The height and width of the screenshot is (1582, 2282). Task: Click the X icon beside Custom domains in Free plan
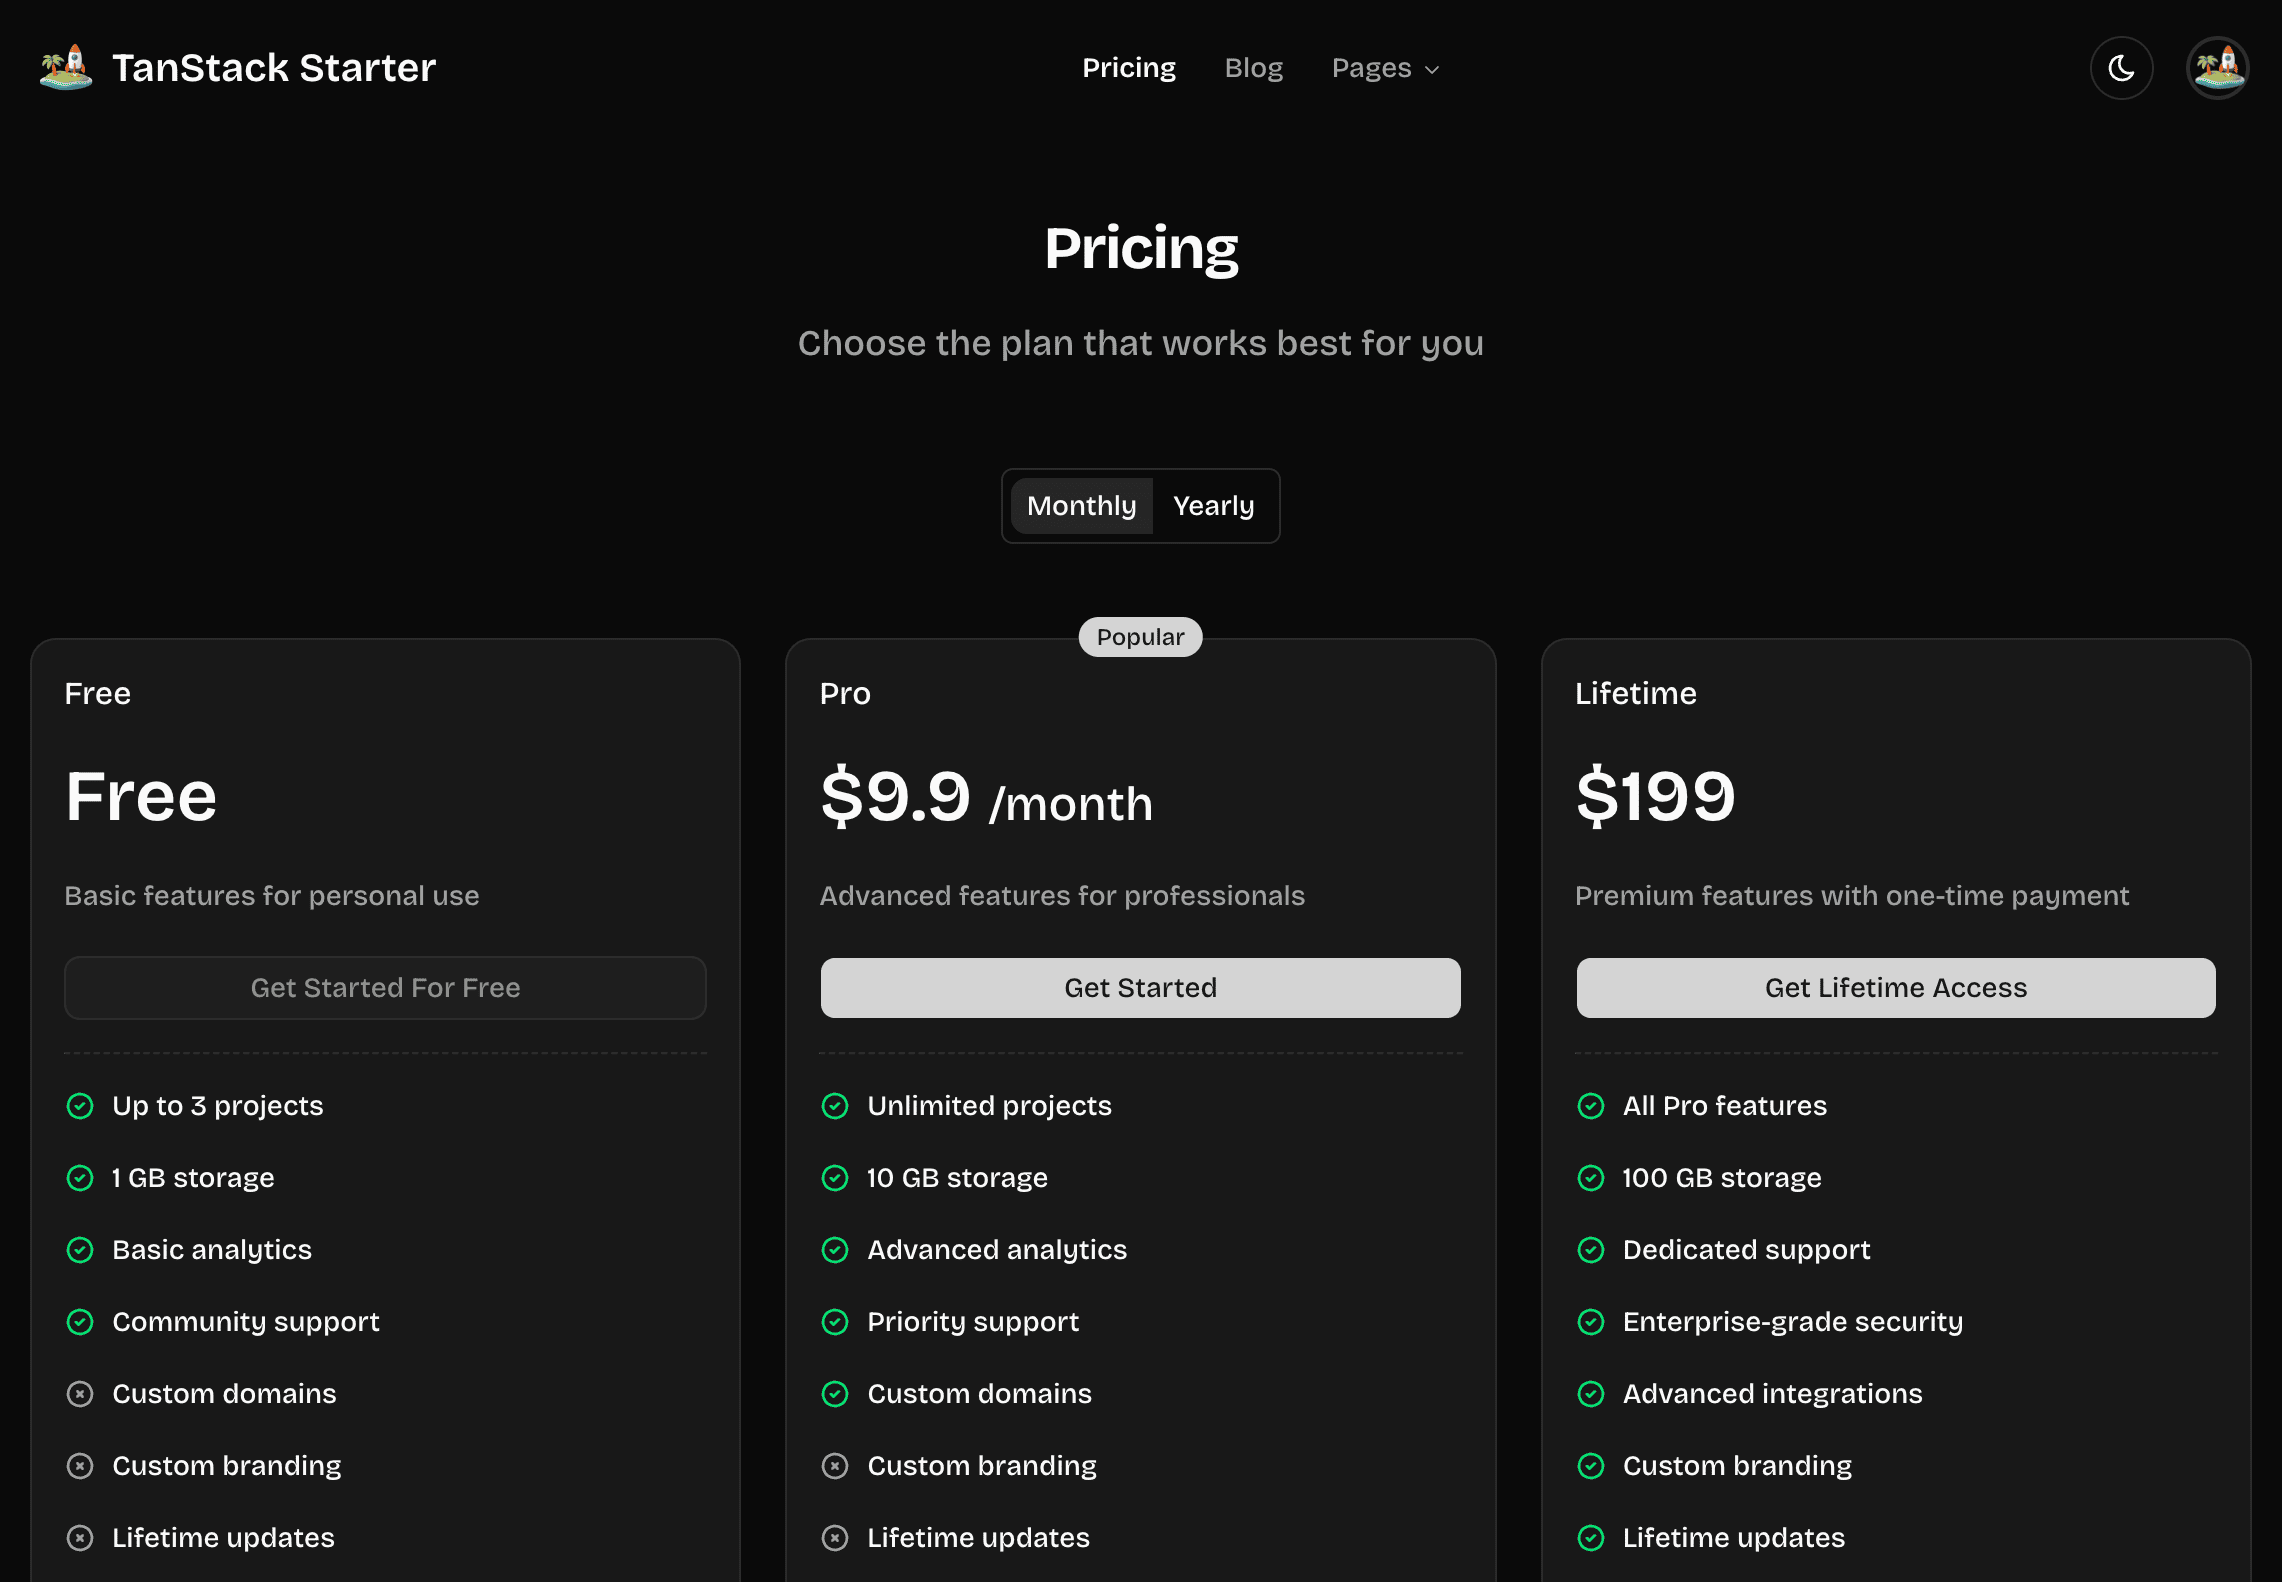click(80, 1394)
